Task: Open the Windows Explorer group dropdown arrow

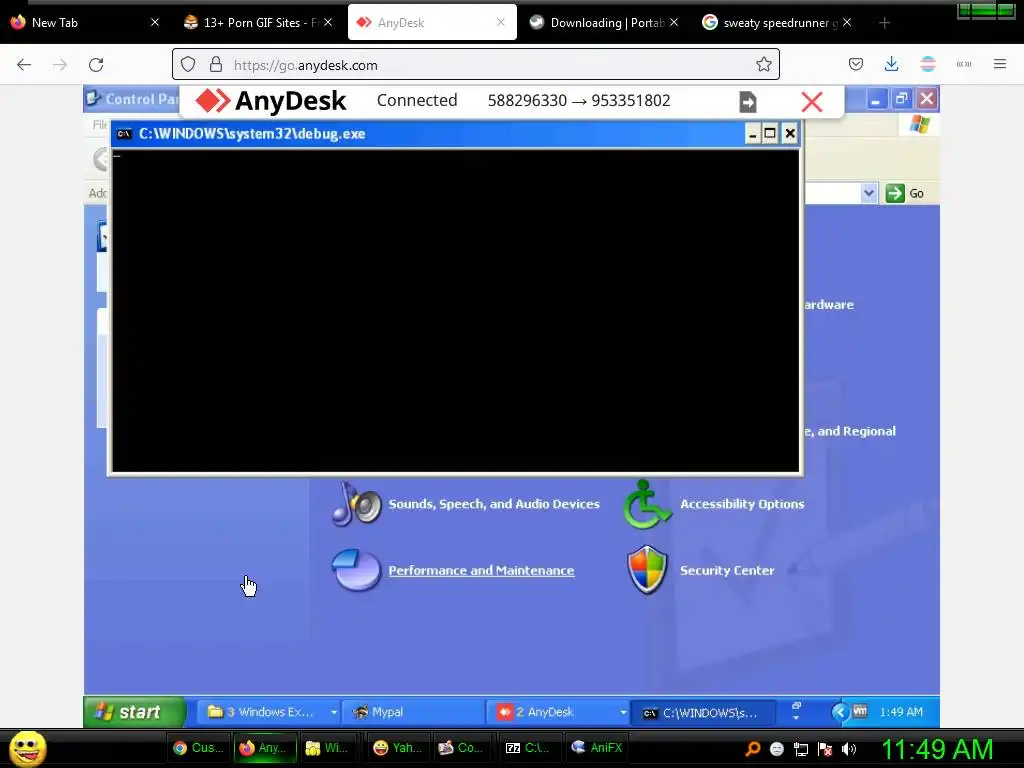Action: tap(333, 712)
